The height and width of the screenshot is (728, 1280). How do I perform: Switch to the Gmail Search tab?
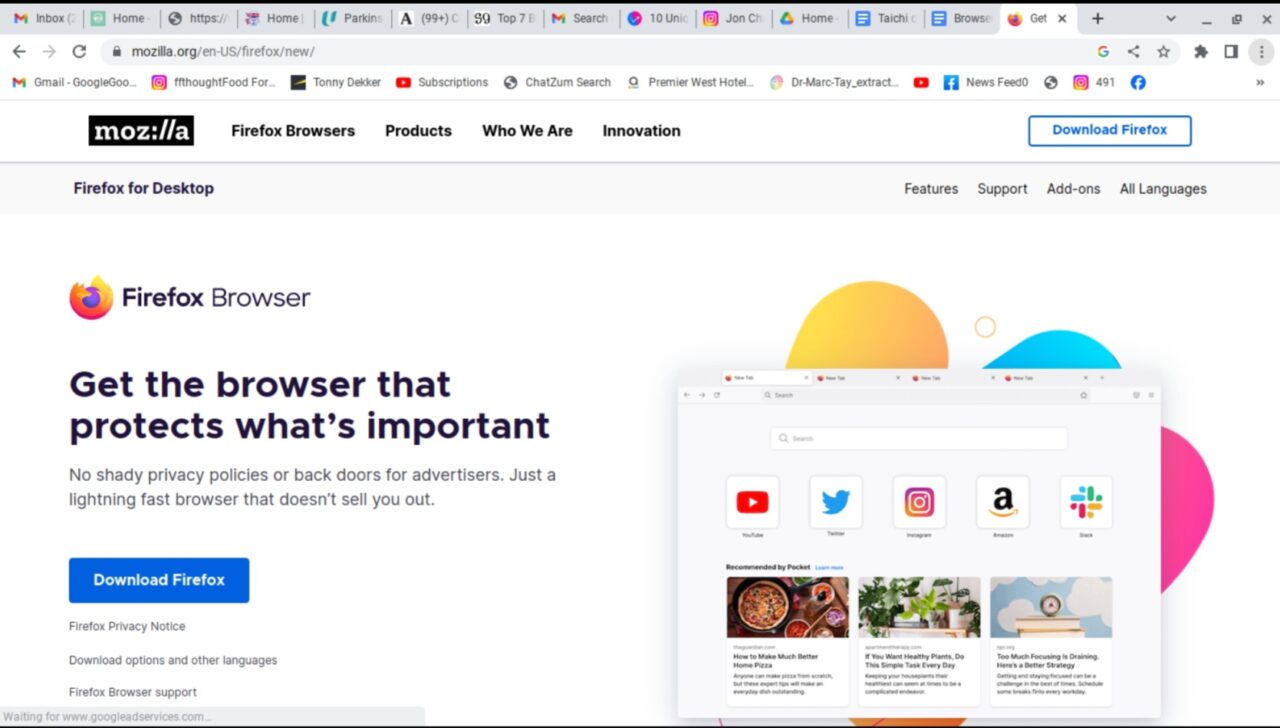click(581, 18)
